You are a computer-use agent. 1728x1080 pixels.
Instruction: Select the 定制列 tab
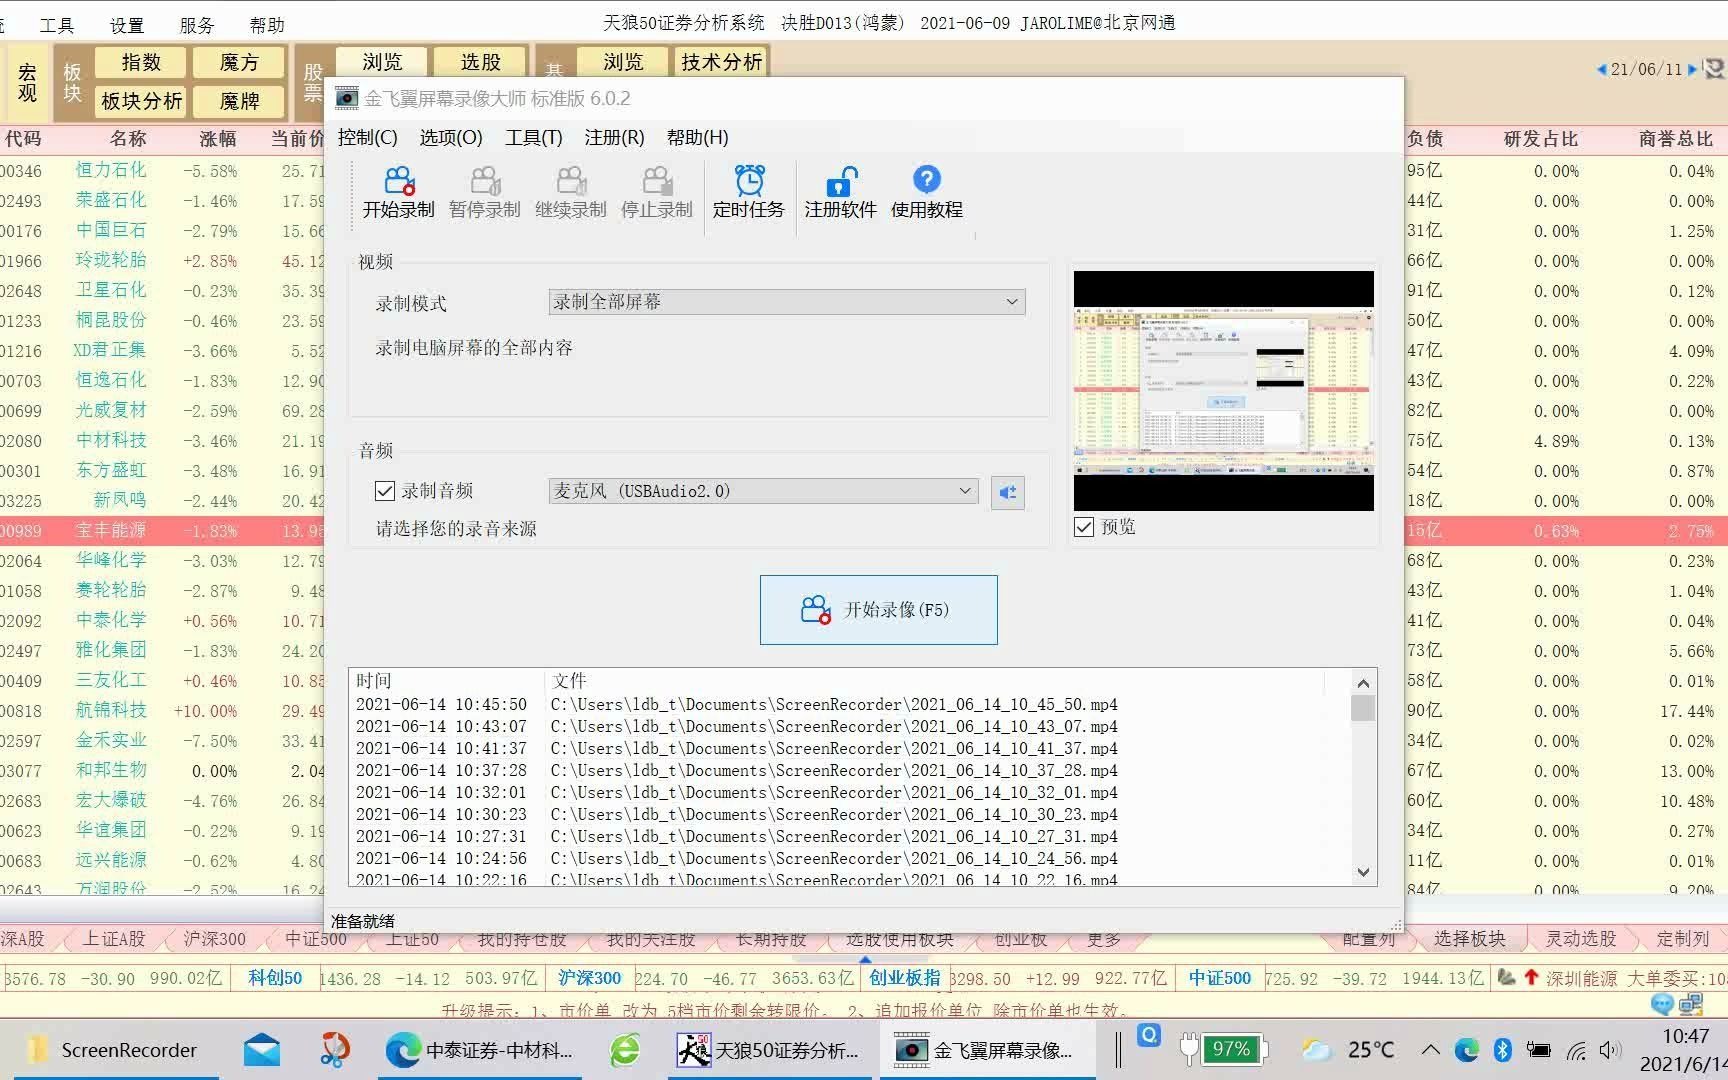point(1683,939)
